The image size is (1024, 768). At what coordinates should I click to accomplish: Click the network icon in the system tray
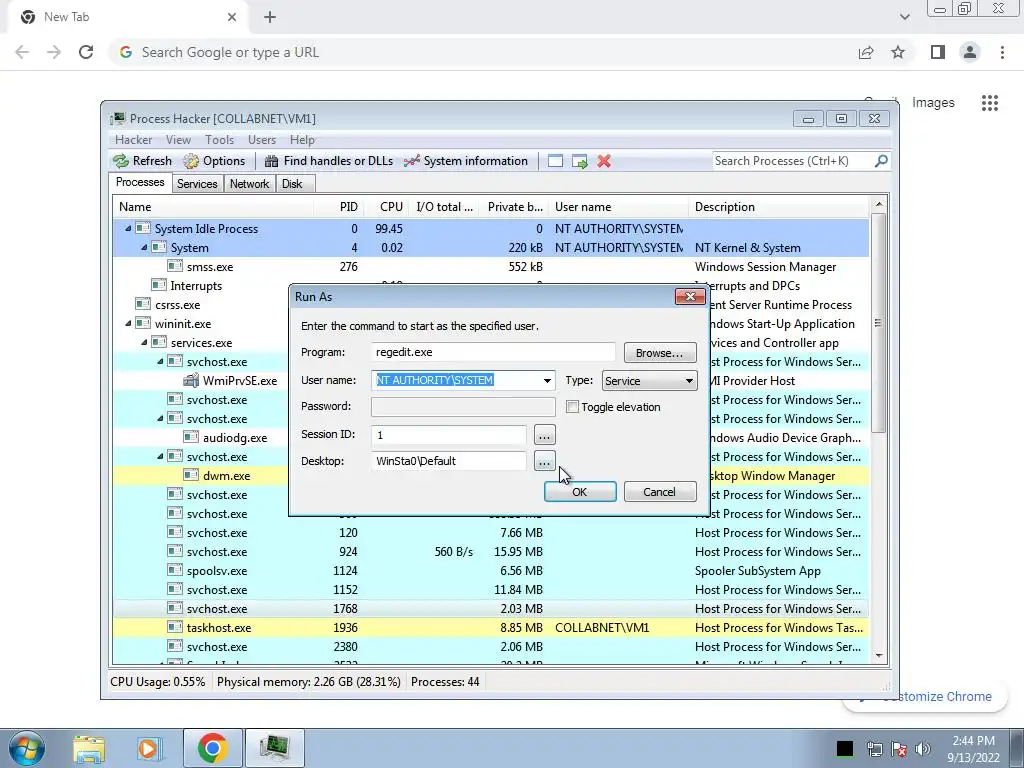874,748
